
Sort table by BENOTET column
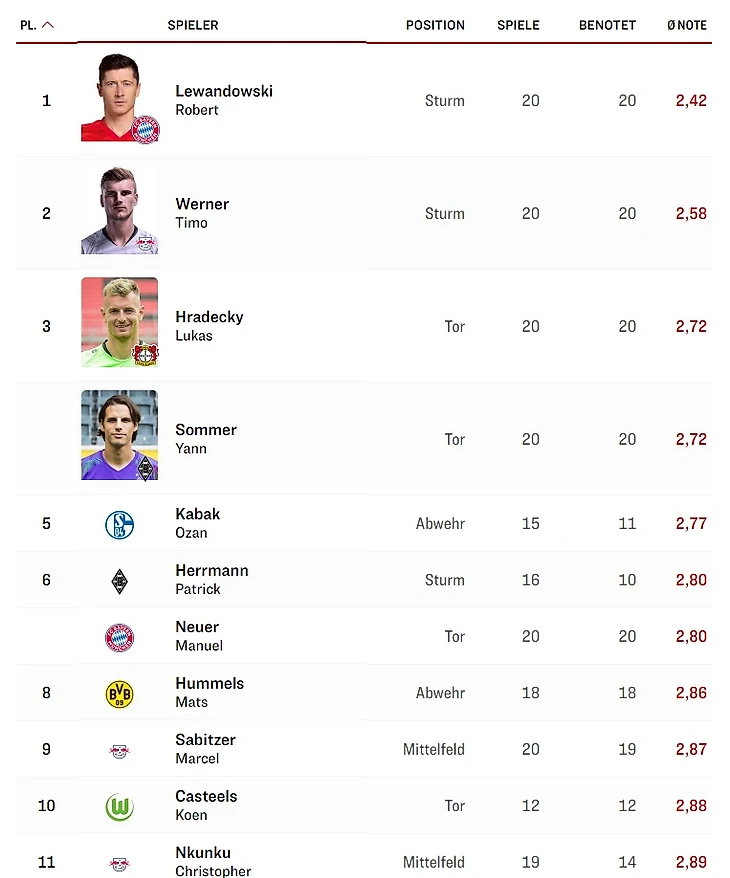(x=607, y=26)
